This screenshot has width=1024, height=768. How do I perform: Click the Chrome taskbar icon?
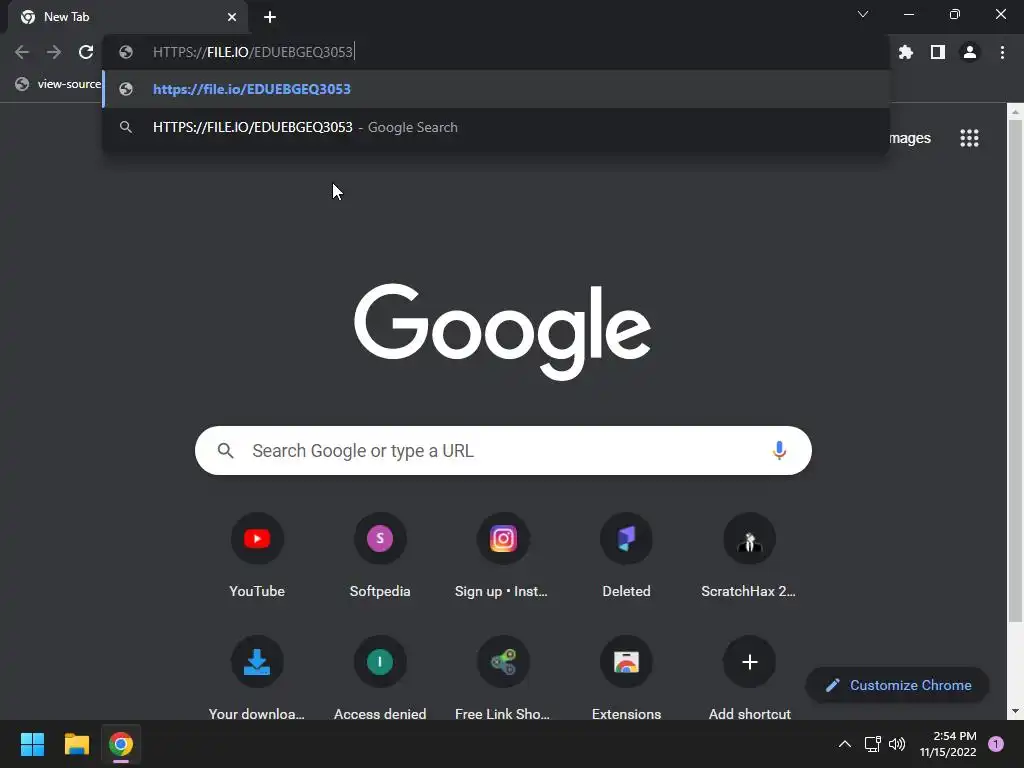[121, 744]
